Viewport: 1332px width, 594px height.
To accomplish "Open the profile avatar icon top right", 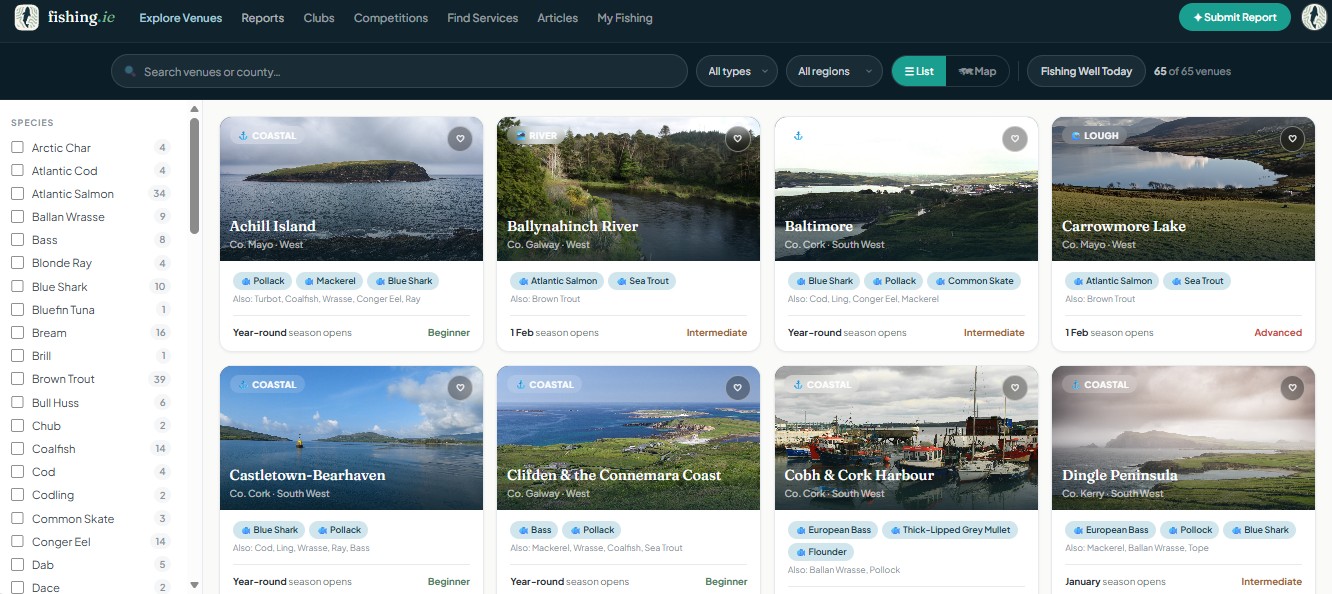I will pos(1313,17).
